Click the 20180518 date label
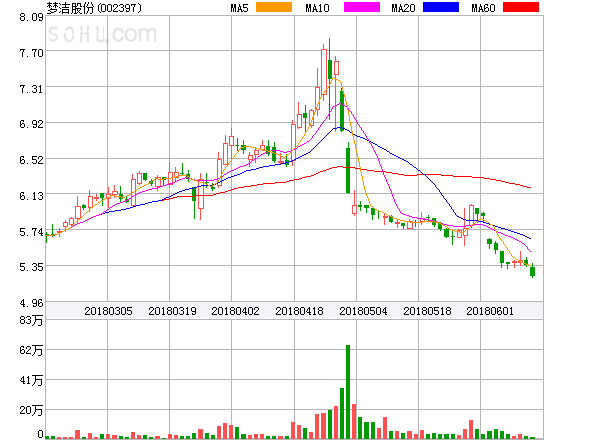The image size is (600, 440). coord(427,311)
